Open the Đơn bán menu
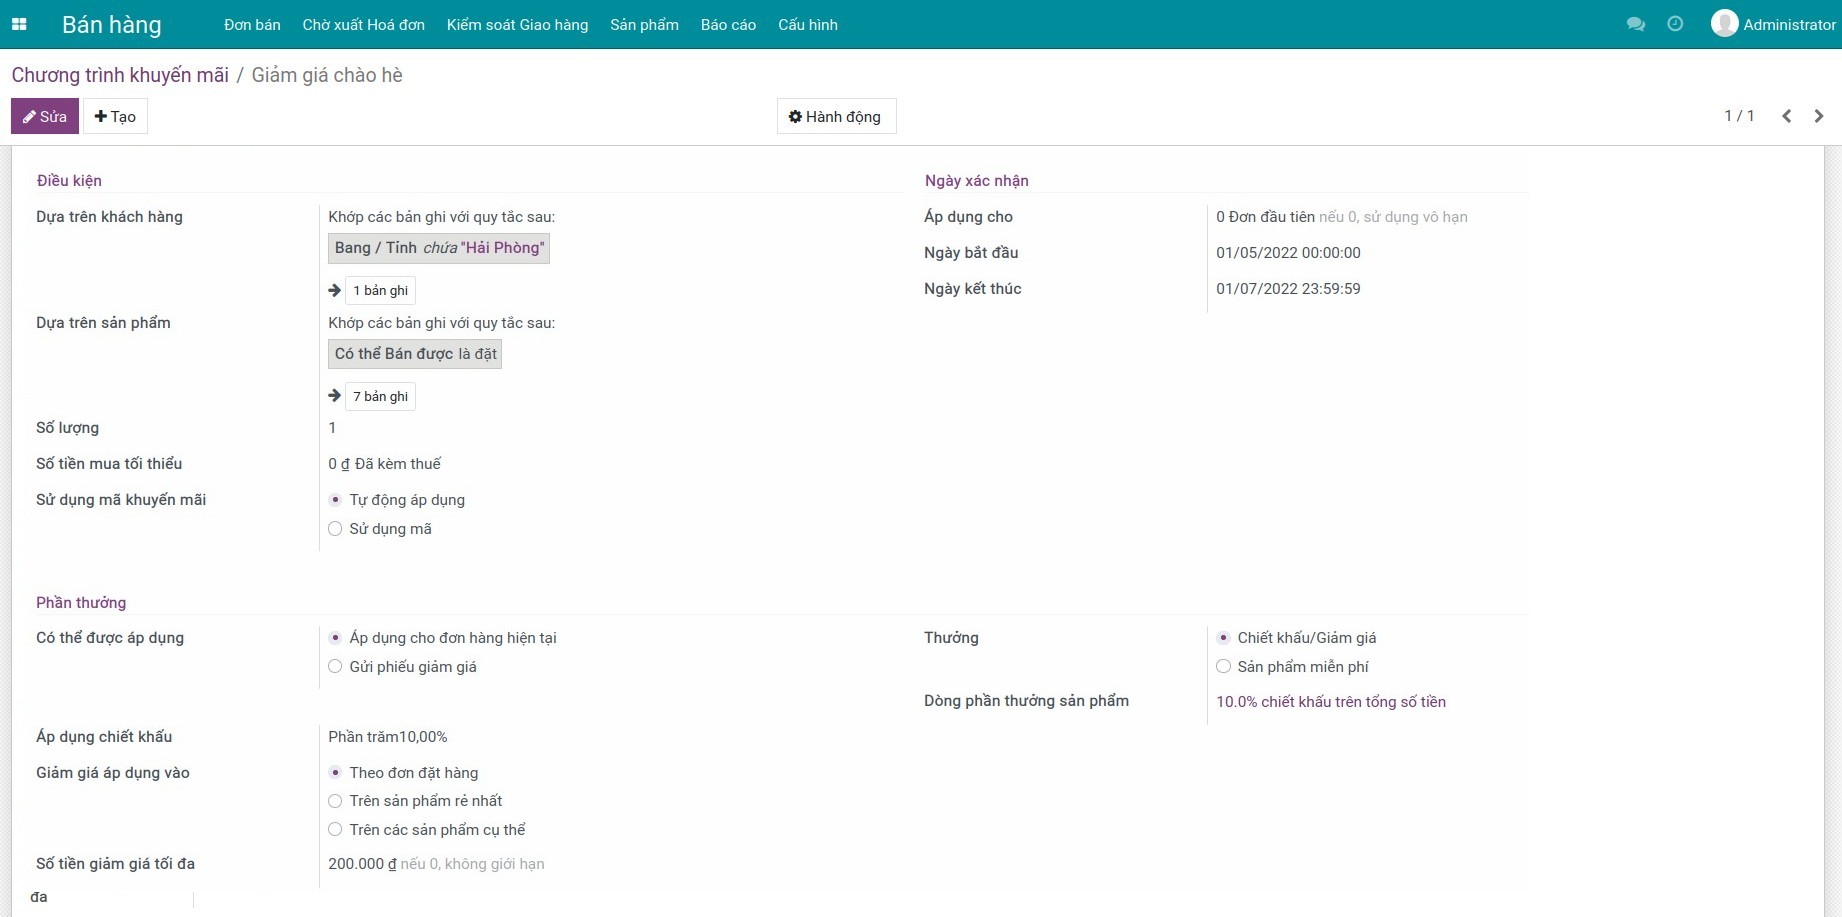This screenshot has width=1842, height=917. 252,24
